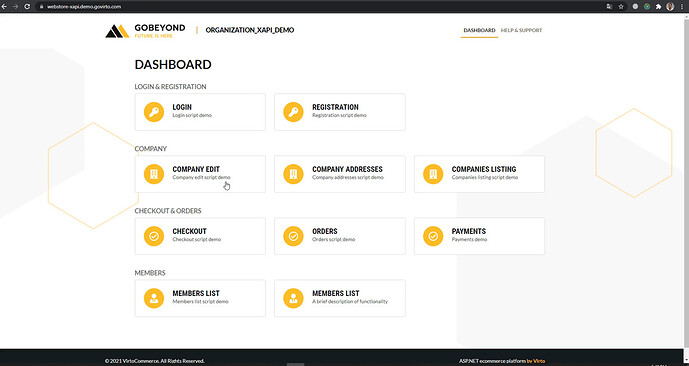The height and width of the screenshot is (366, 689).
Task: Click the 'Login & Registration' section heading
Action: click(170, 87)
